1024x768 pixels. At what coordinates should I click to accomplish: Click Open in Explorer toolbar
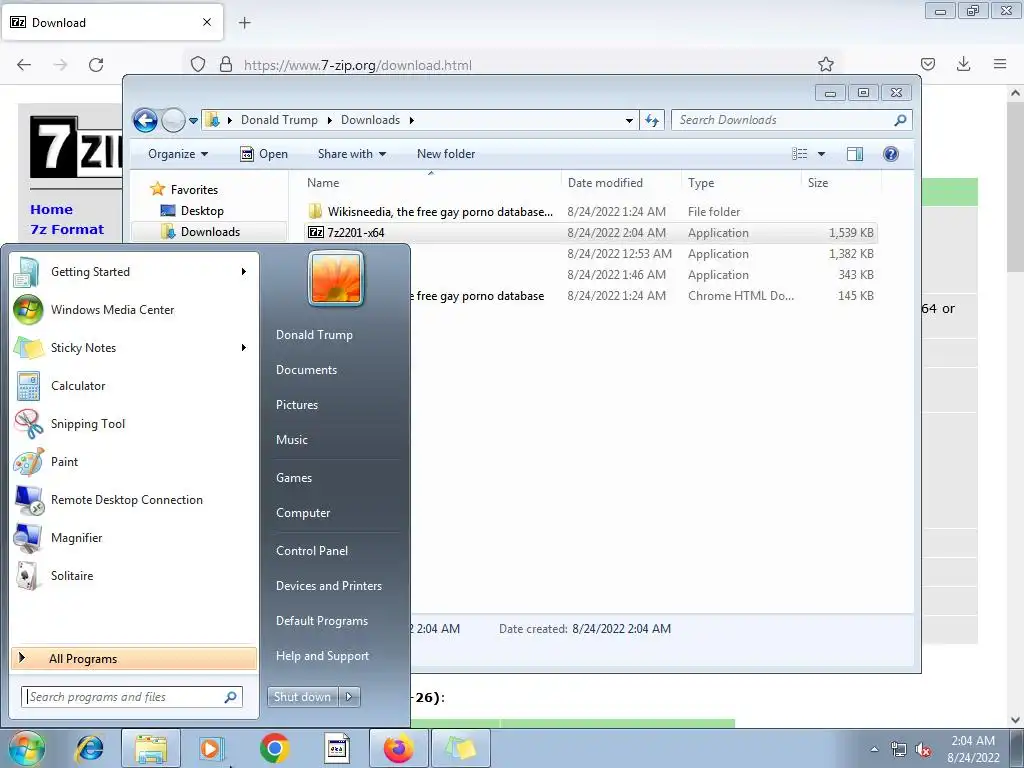(x=264, y=154)
